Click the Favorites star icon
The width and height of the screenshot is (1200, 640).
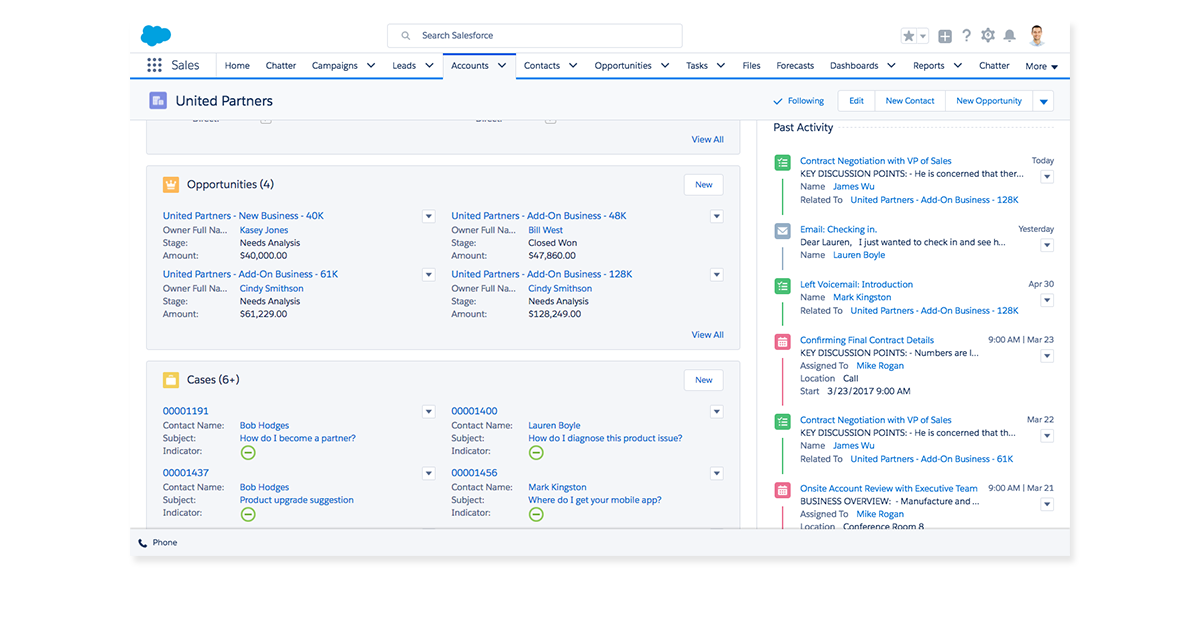pos(908,36)
